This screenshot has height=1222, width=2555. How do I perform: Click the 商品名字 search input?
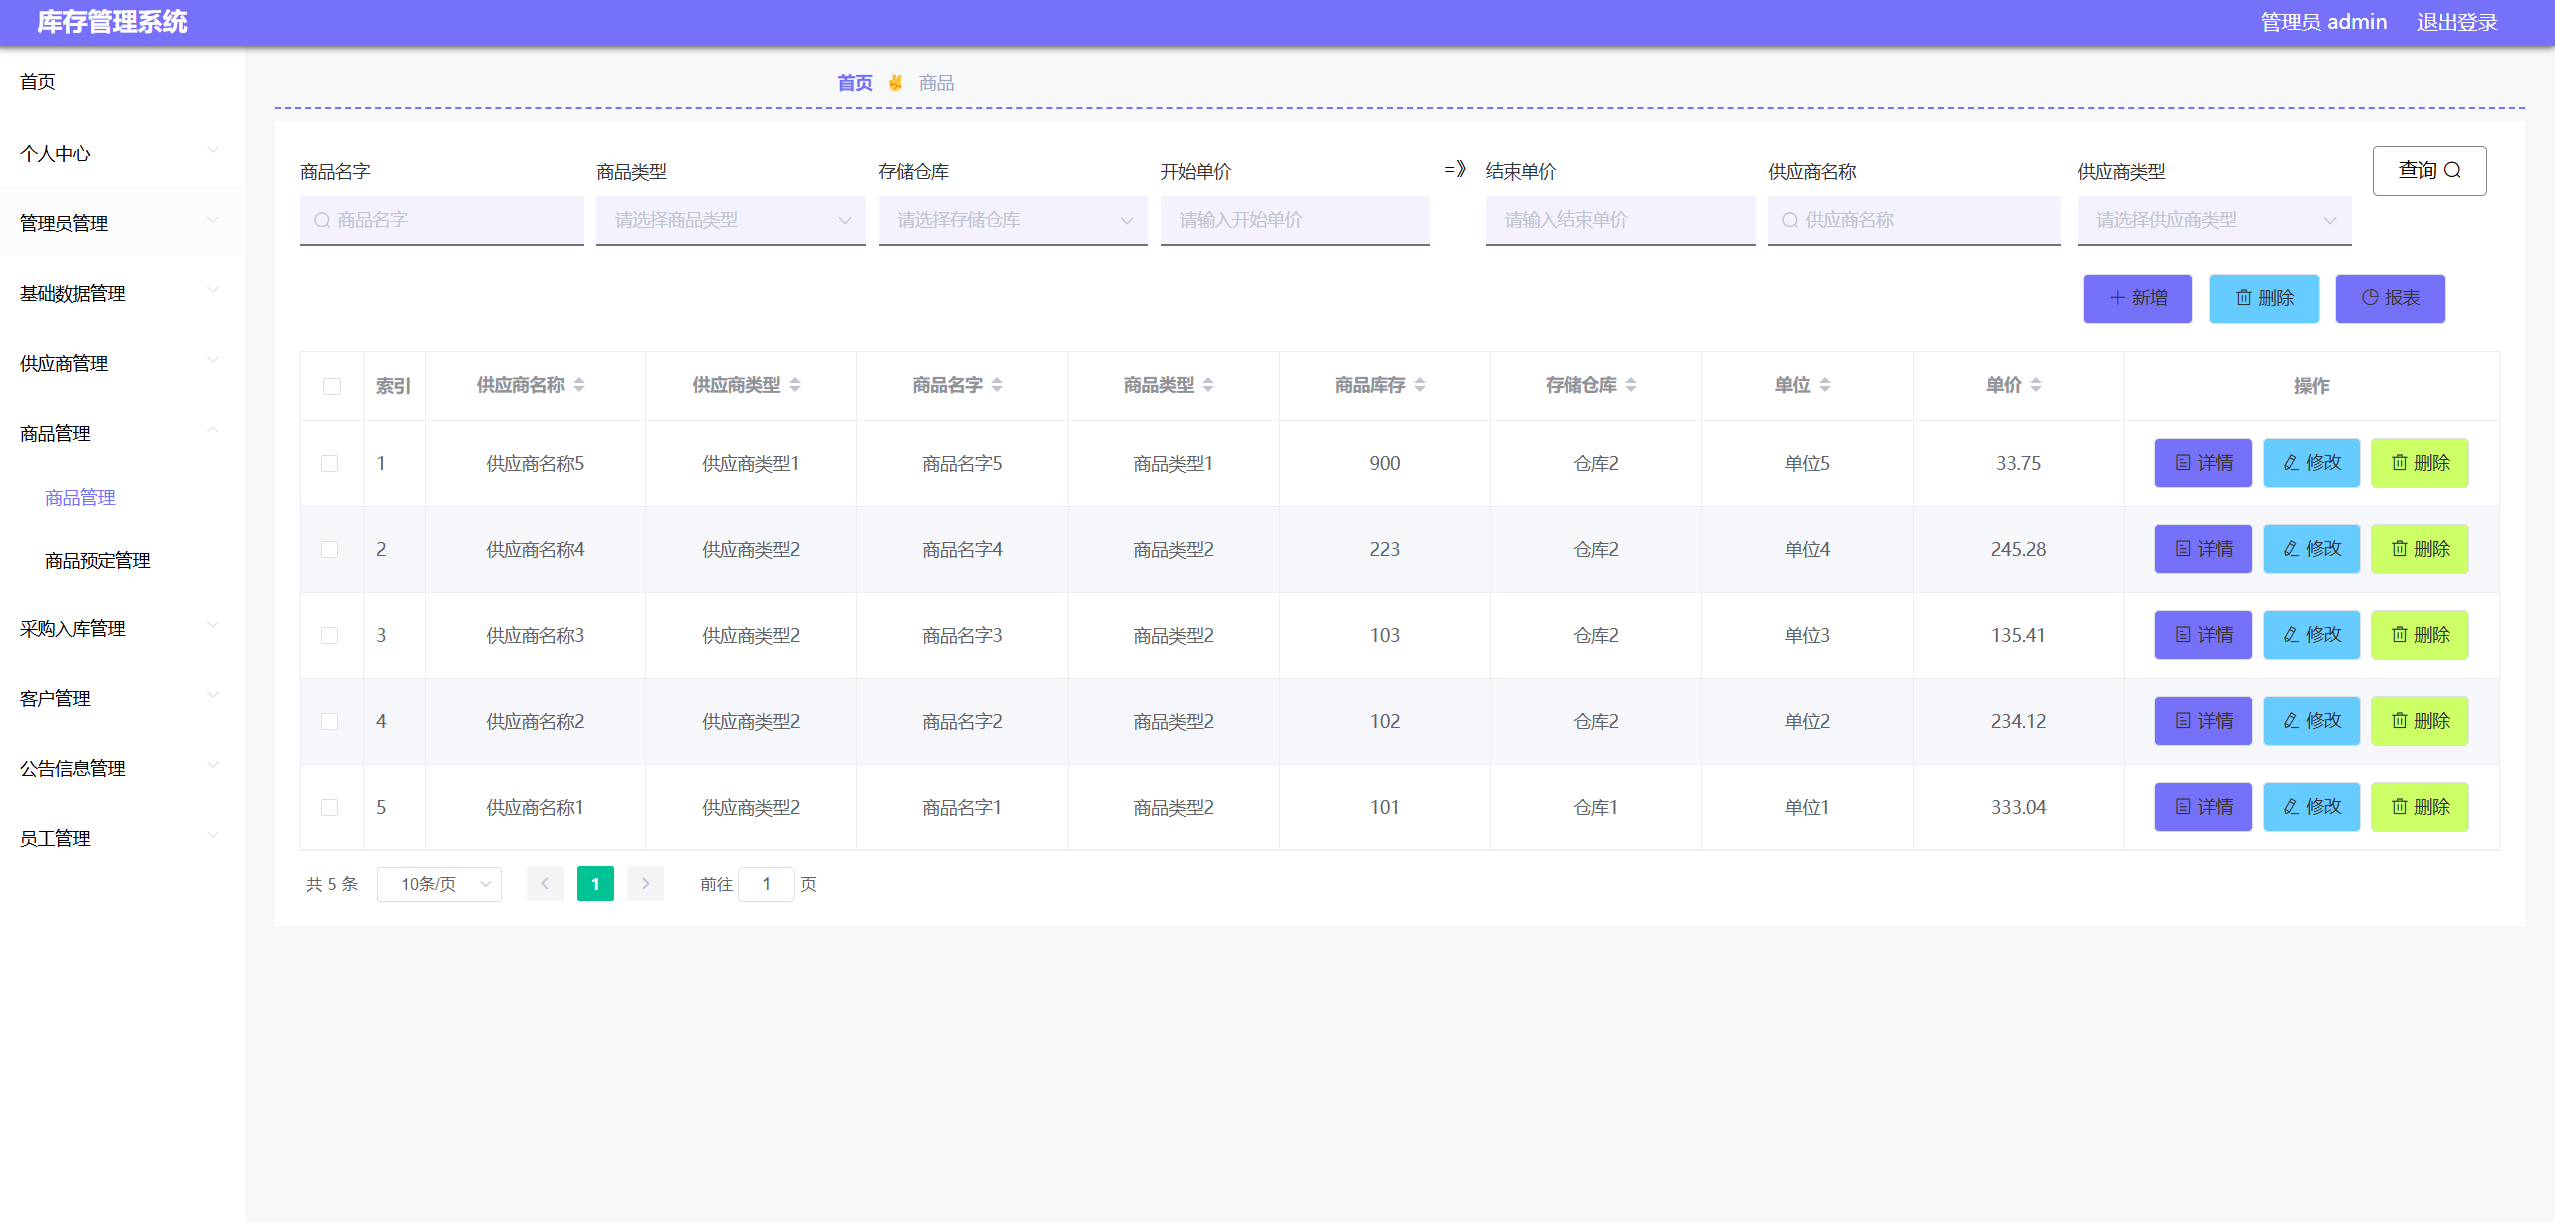[x=450, y=220]
